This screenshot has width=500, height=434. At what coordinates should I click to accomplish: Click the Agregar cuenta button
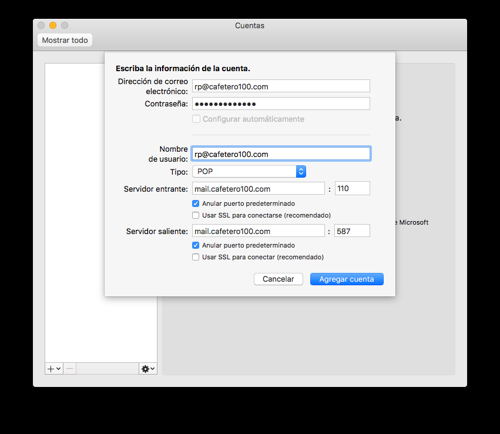tap(347, 279)
